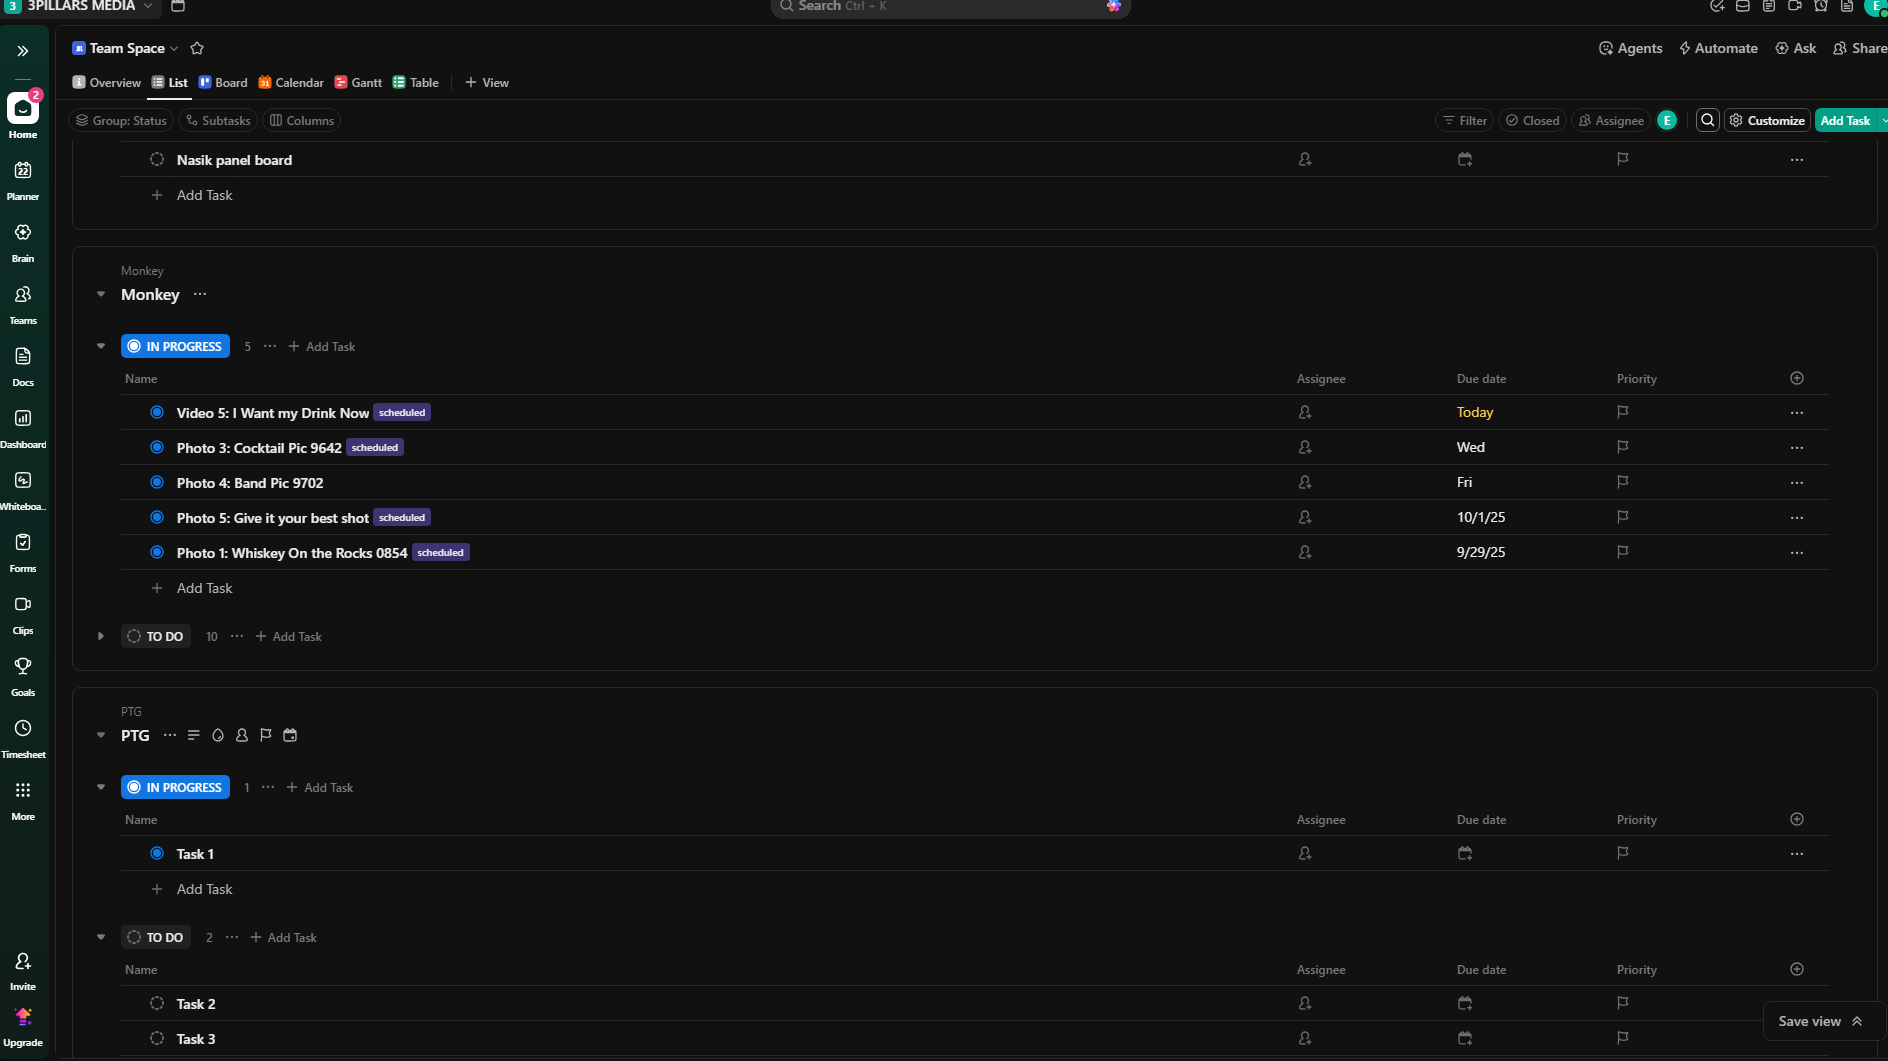Expand the collapsed TO DO group in Monkey
This screenshot has height=1061, width=1888.
[101, 636]
